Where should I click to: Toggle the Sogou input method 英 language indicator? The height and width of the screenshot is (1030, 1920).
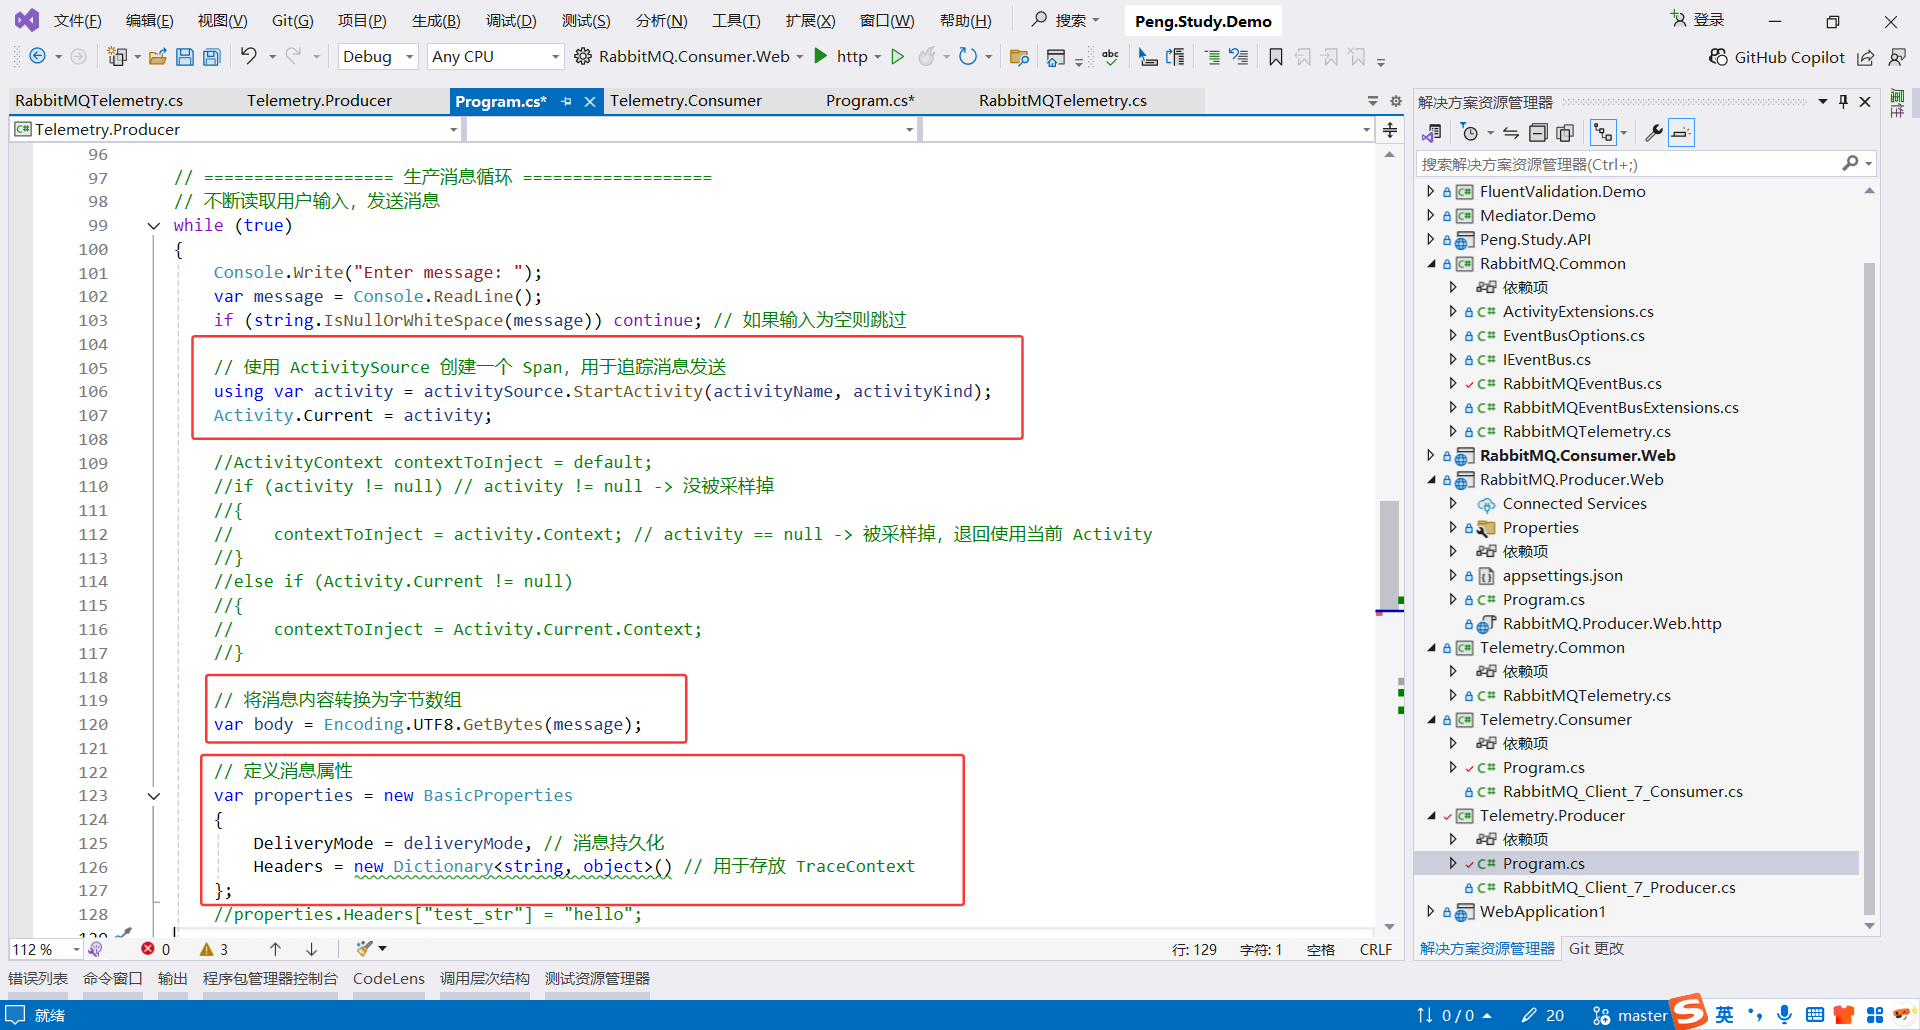pyautogui.click(x=1724, y=1015)
